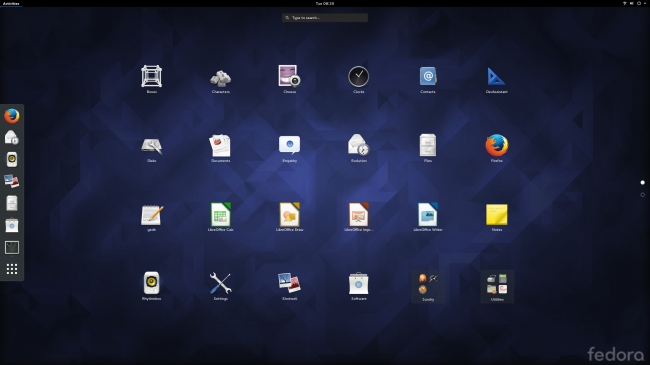Focus the Type to search field
Screen dimensions: 650x365
pyautogui.click(x=325, y=18)
